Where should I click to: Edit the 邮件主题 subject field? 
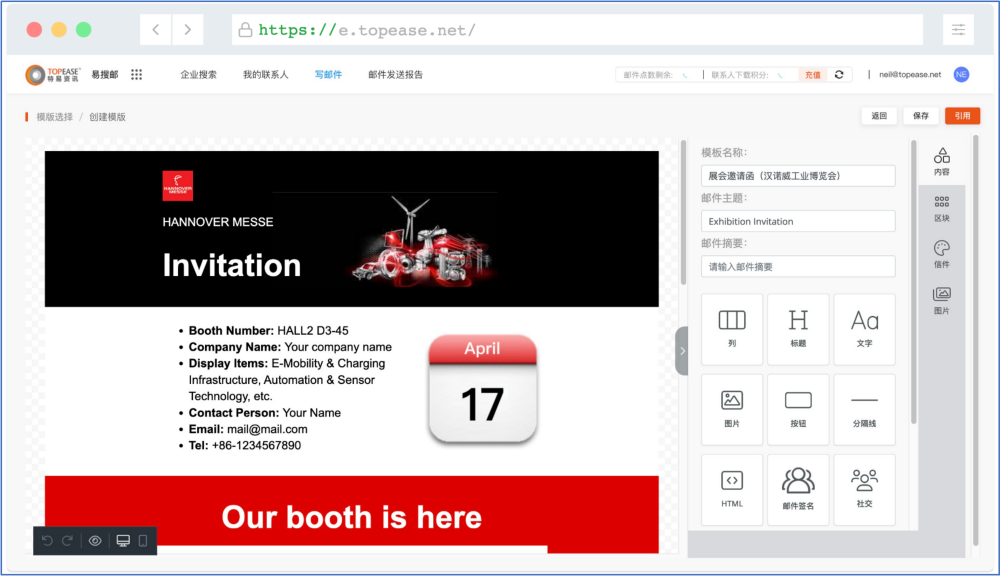(798, 221)
